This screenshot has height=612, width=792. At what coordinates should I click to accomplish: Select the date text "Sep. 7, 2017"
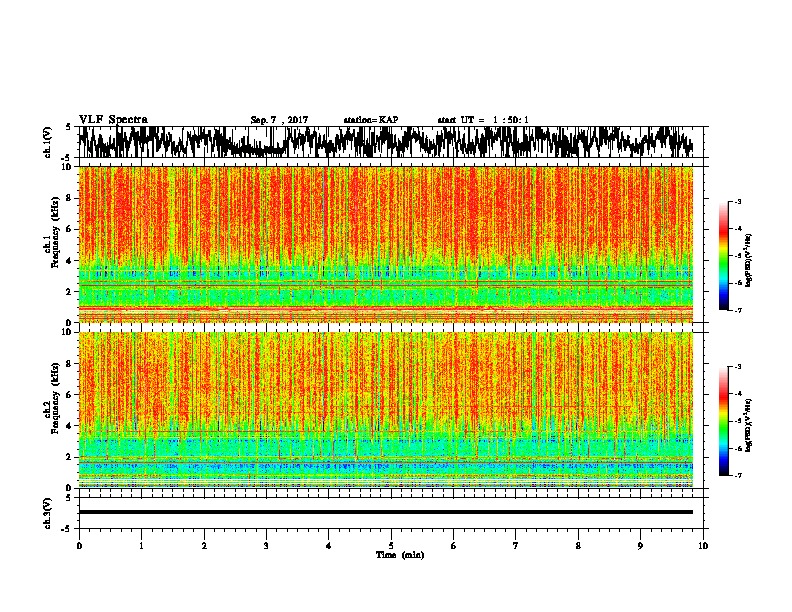(279, 120)
